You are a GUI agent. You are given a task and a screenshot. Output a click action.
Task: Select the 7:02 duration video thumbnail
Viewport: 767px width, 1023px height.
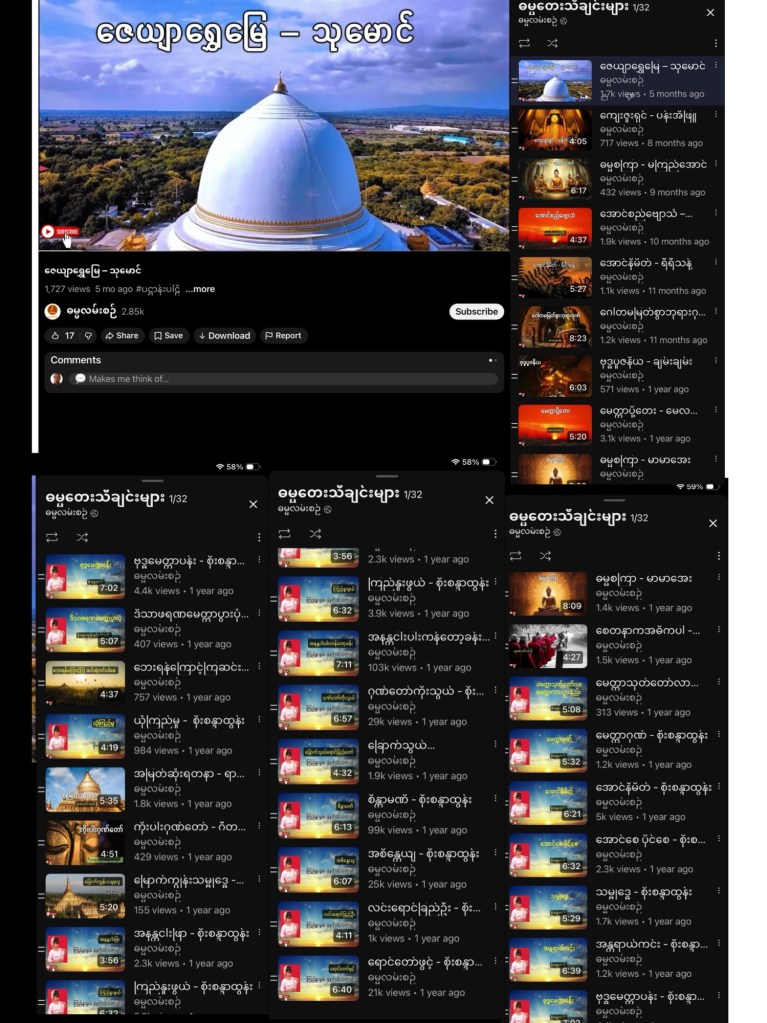pos(85,577)
